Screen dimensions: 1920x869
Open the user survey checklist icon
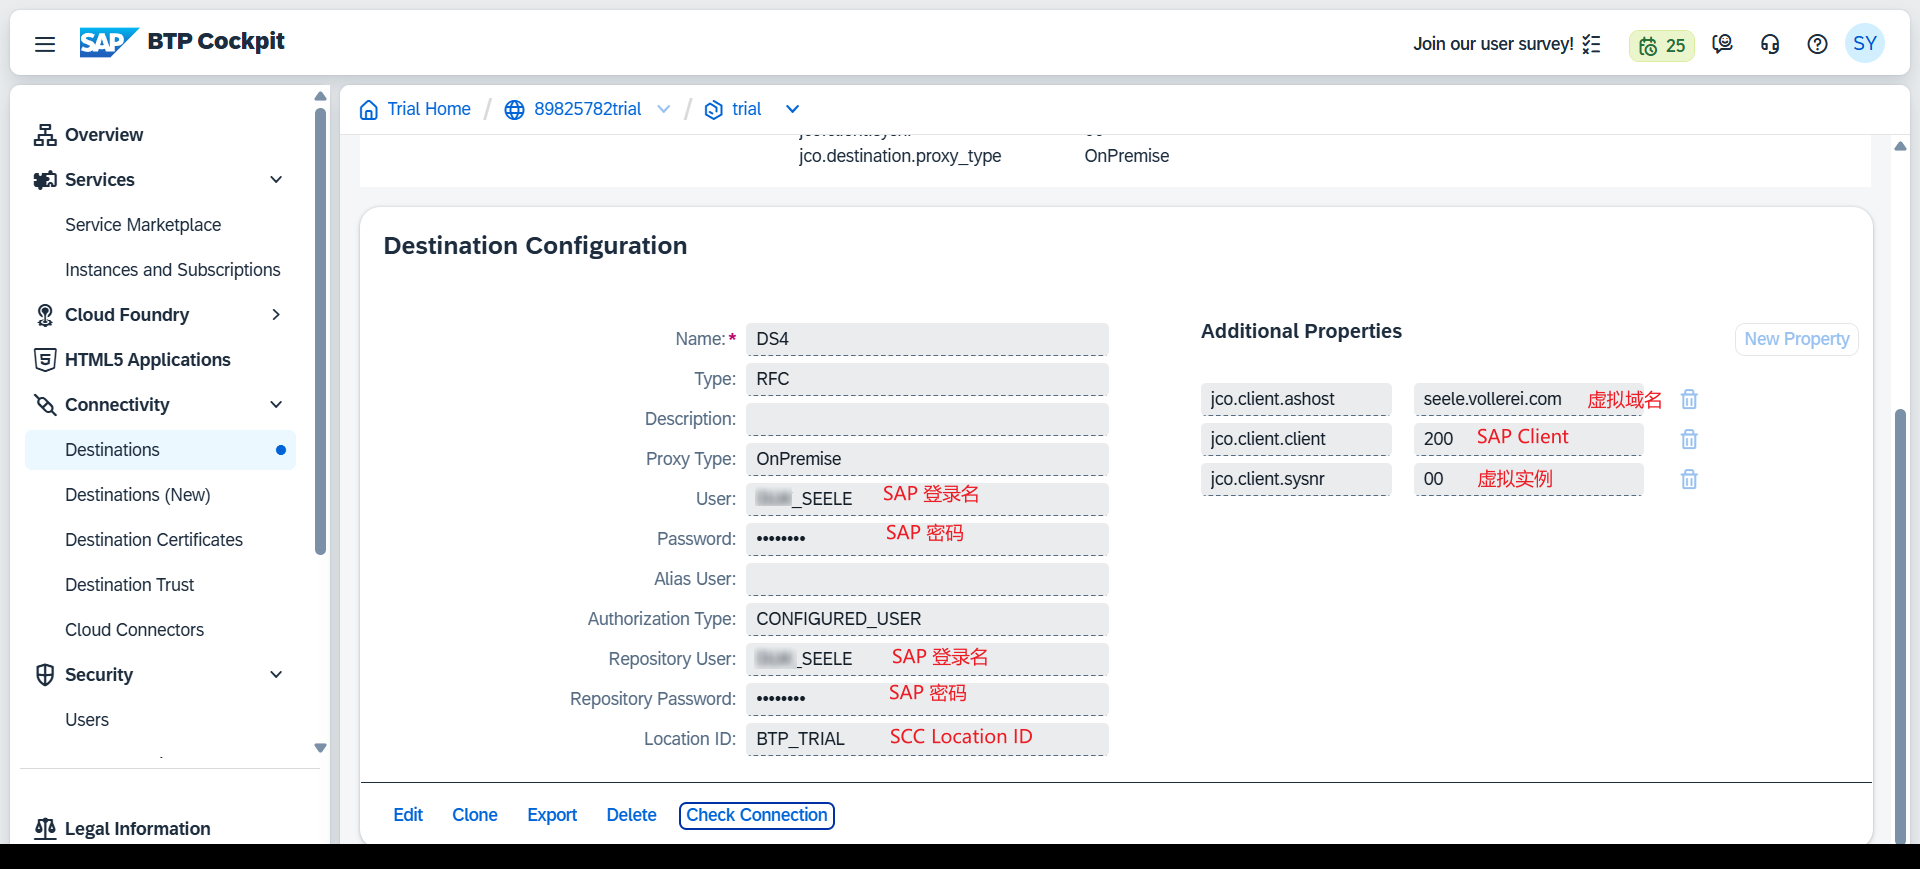[x=1592, y=44]
